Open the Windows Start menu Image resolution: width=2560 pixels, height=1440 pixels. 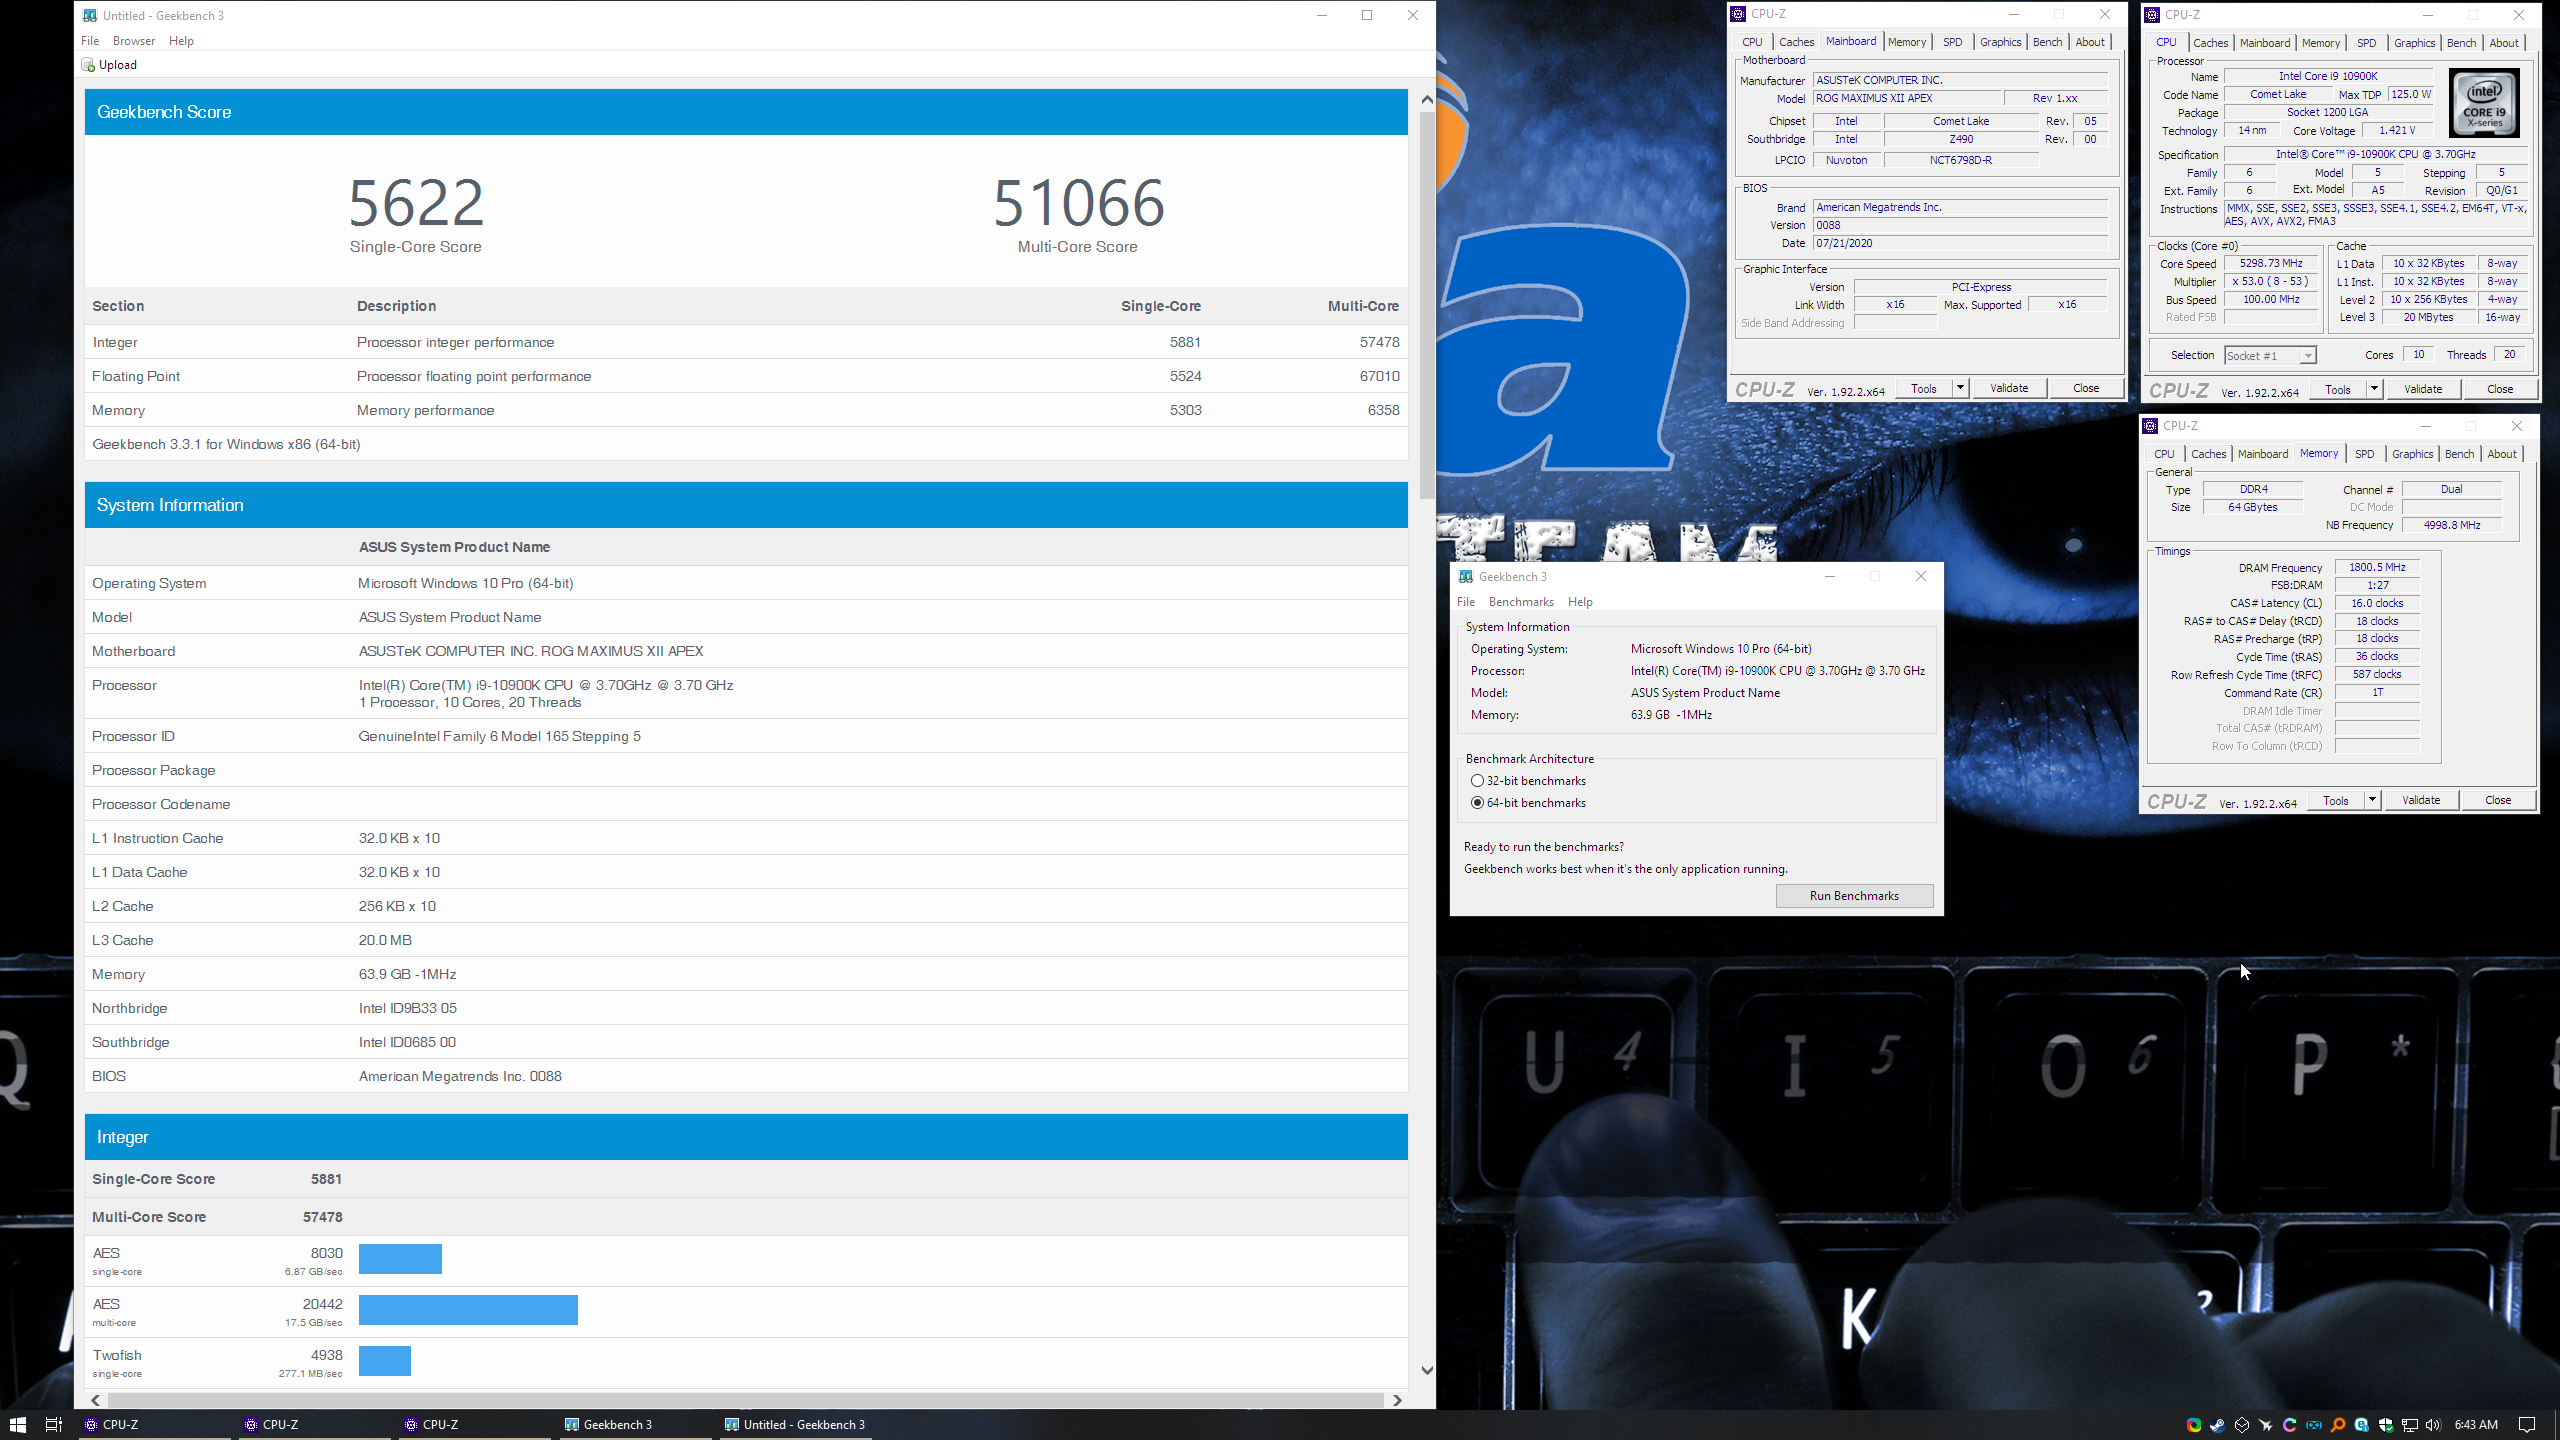[x=17, y=1424]
